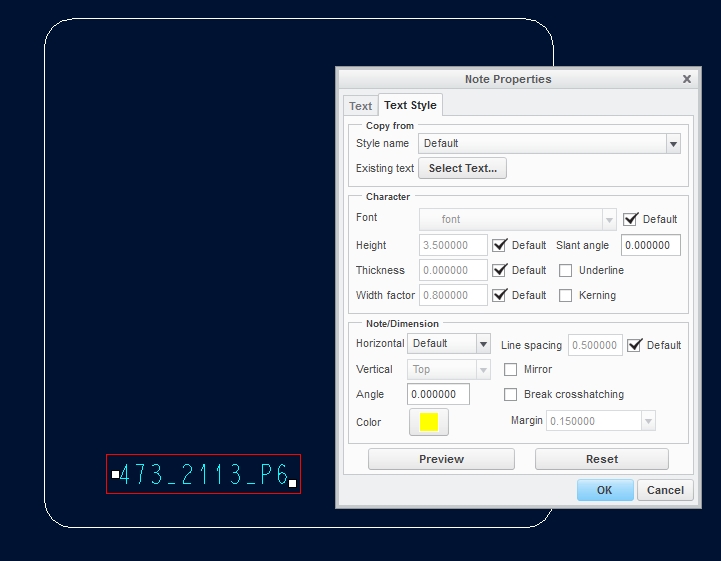721x561 pixels.
Task: Toggle the Width factor Default checkbox
Action: click(499, 295)
